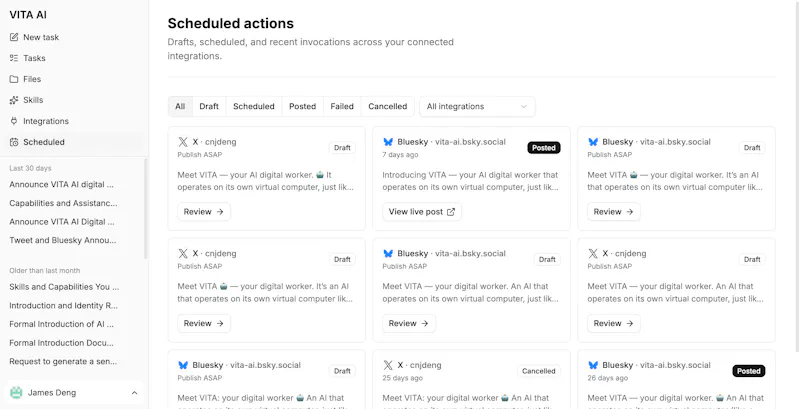The height and width of the screenshot is (409, 800).
Task: Review second-row X draft with emoji
Action: [x=204, y=323]
